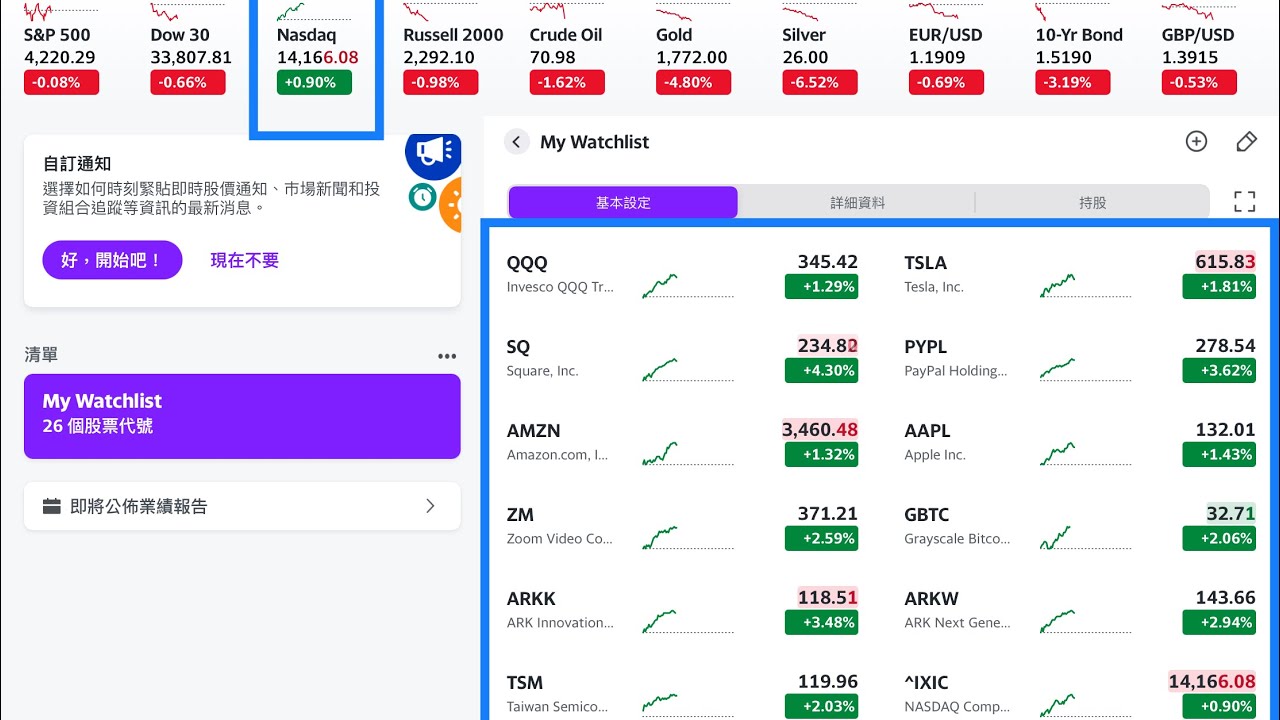Switch to the 詳細資料 tab
The height and width of the screenshot is (720, 1280).
[857, 202]
